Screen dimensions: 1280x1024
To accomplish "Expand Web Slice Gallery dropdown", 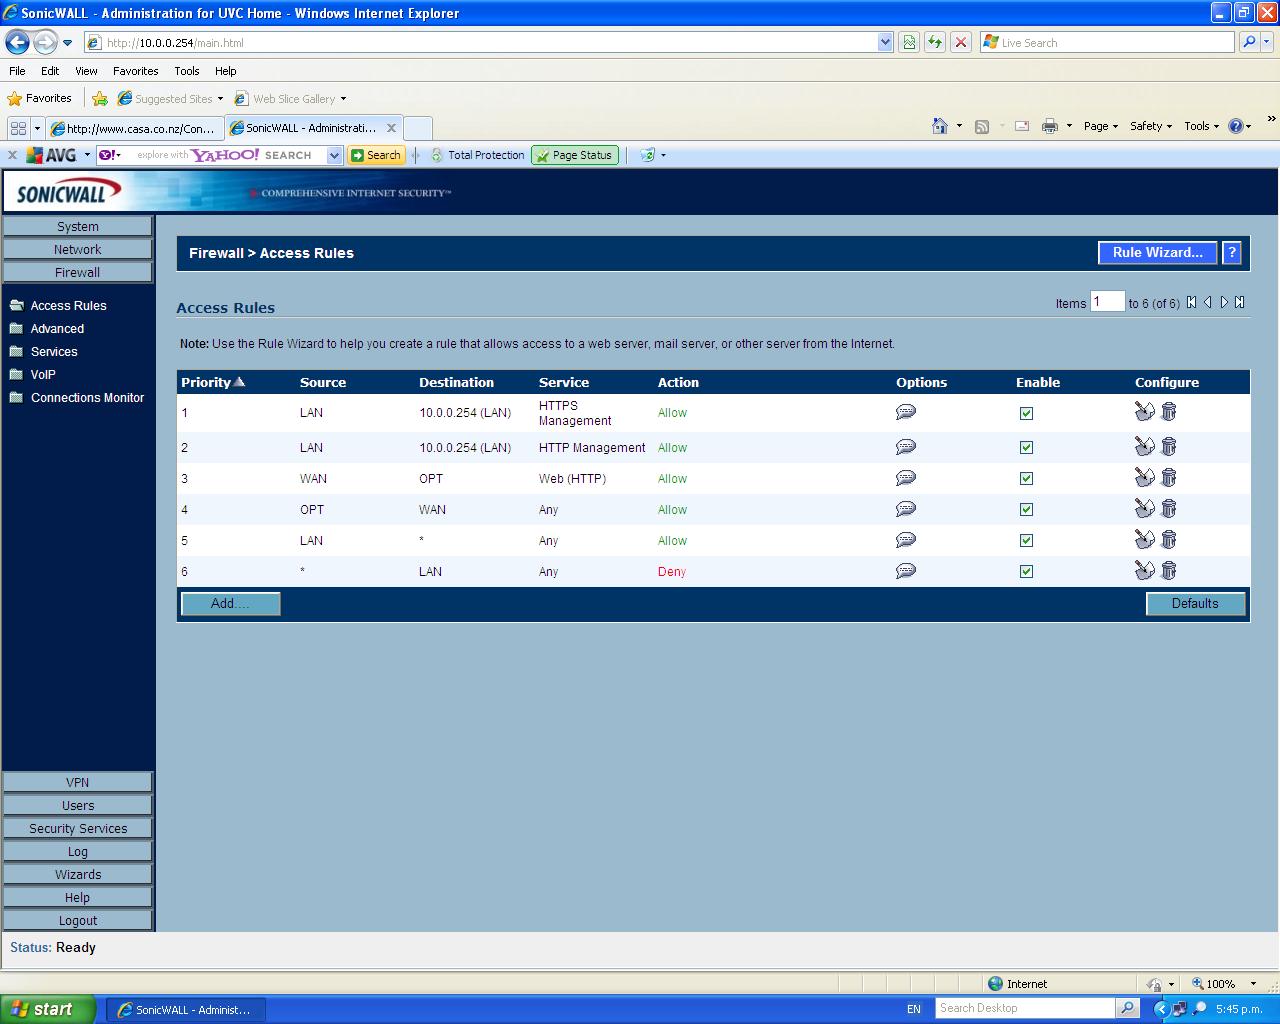I will [343, 99].
